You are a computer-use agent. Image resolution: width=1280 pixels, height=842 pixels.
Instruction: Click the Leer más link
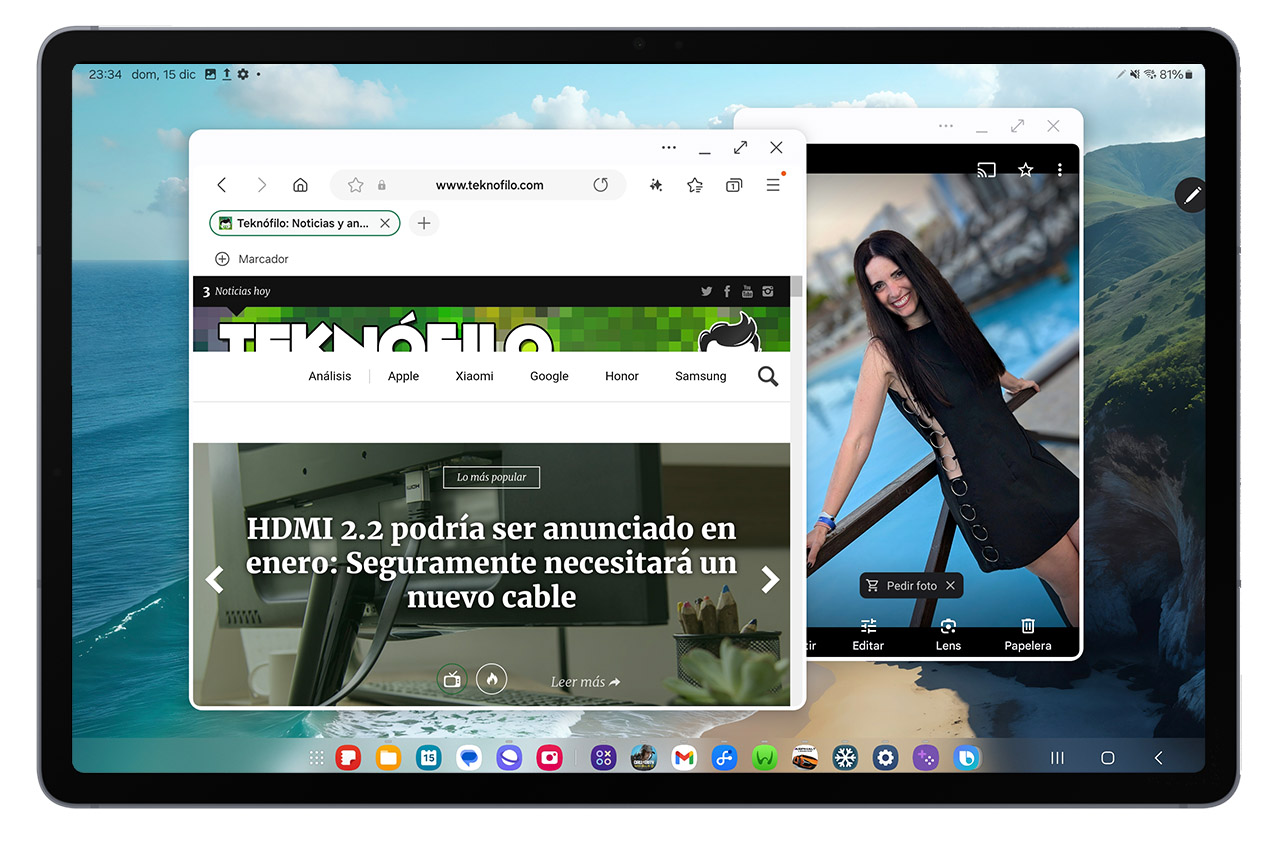585,682
